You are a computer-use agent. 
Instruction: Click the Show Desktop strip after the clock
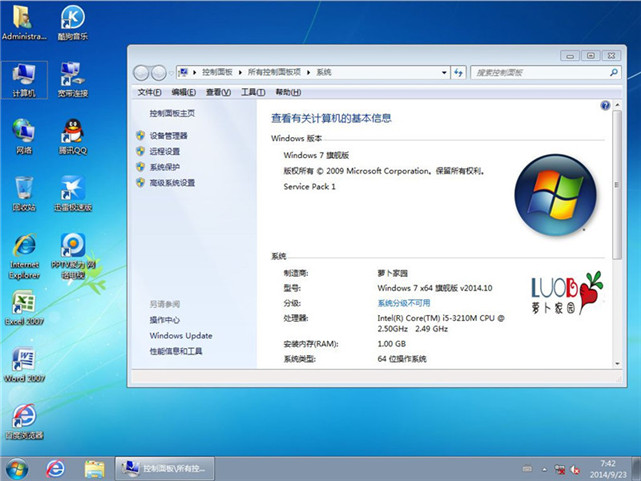(636, 469)
